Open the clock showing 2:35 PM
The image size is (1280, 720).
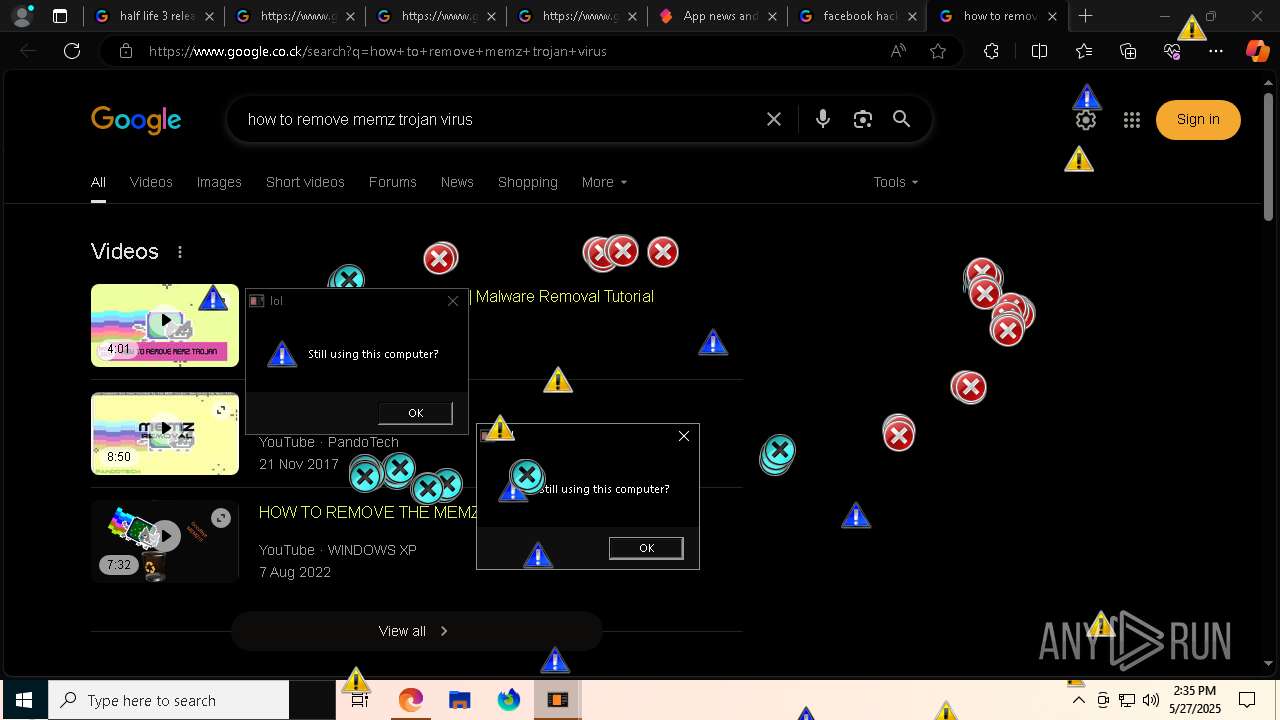click(x=1195, y=700)
